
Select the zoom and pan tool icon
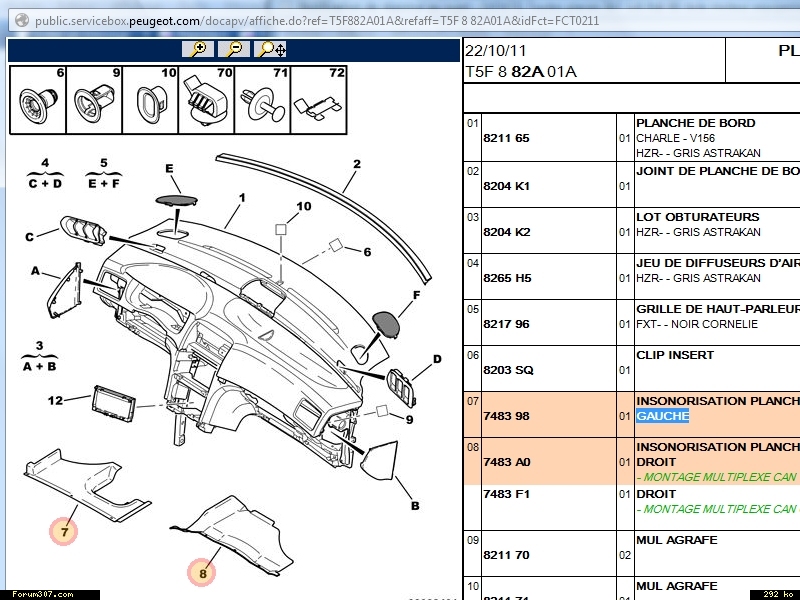click(271, 48)
